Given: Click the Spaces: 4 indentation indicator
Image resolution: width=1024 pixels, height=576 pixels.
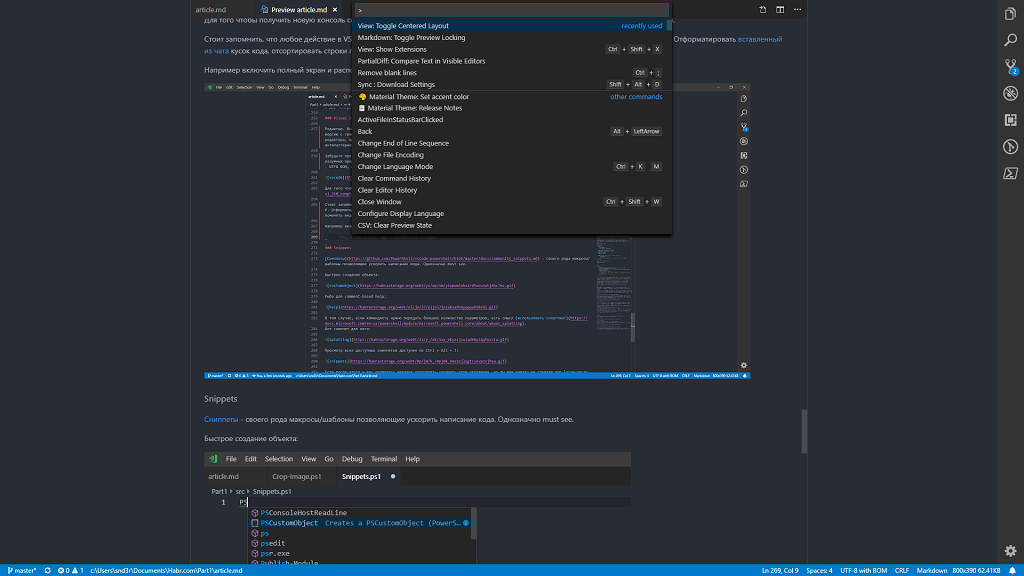Looking at the screenshot, I should click(x=818, y=570).
